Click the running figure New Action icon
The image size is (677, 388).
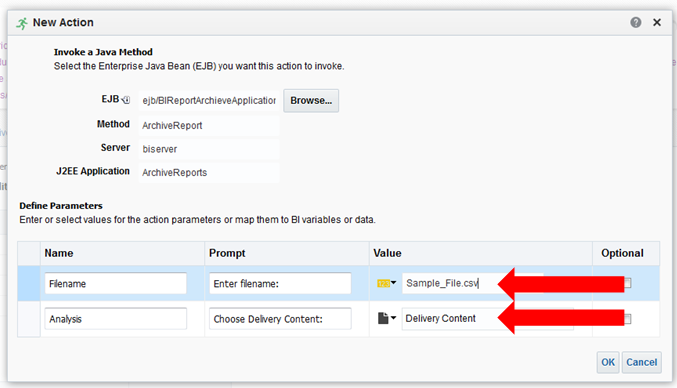point(22,23)
